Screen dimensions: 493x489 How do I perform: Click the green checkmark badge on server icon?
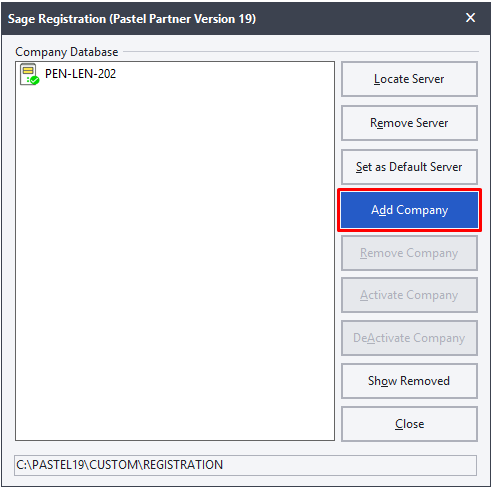(x=35, y=80)
